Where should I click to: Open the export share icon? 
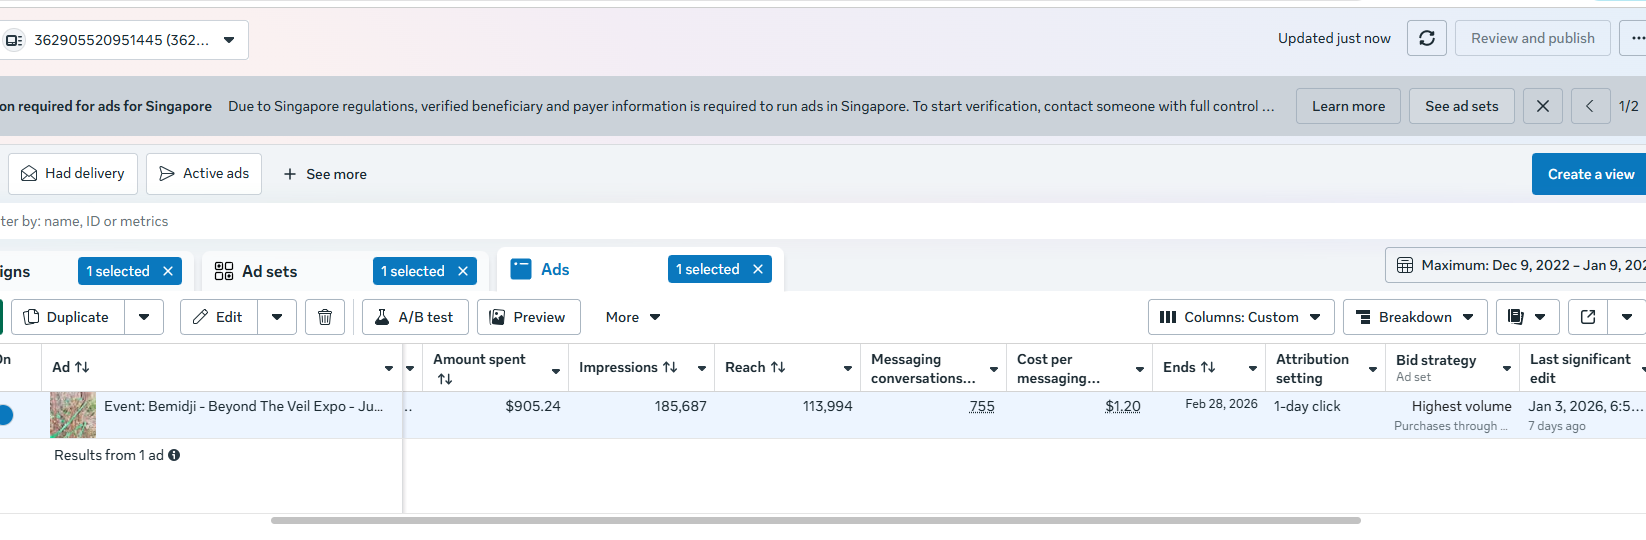(x=1588, y=317)
